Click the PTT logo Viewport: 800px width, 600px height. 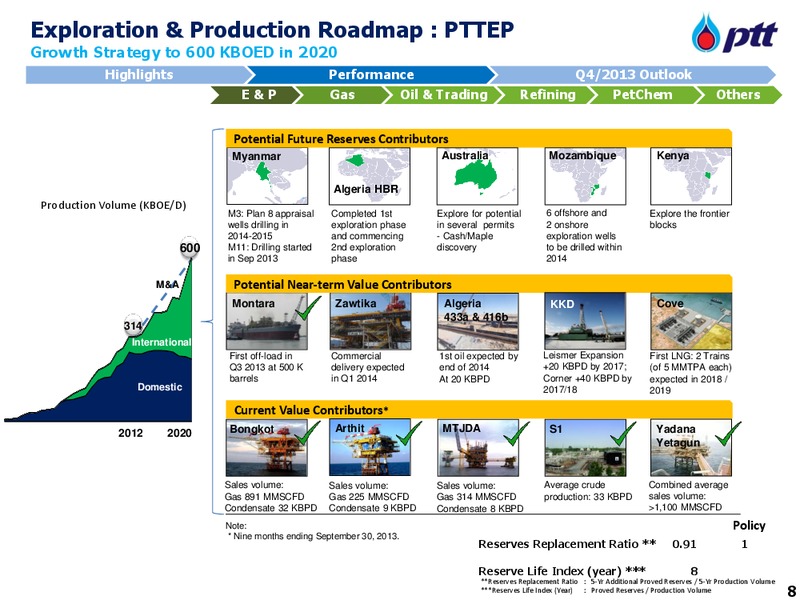pos(734,34)
